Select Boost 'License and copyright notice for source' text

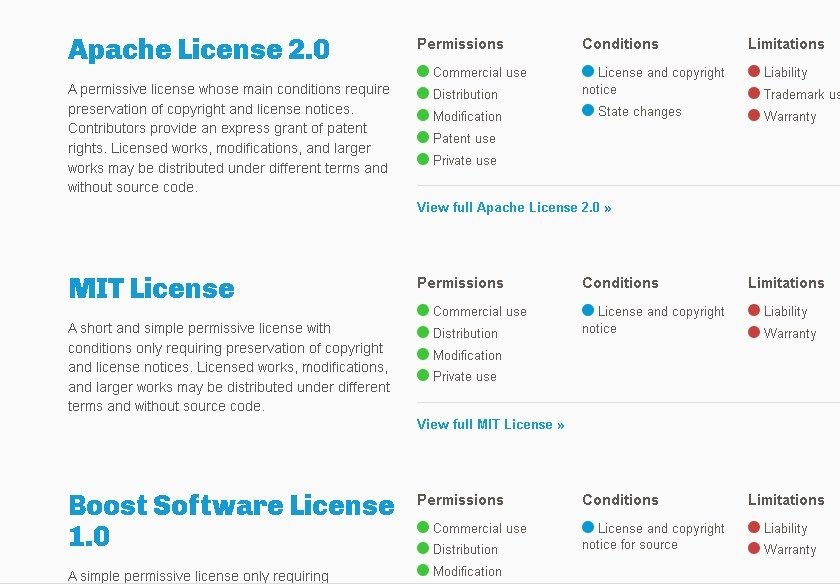click(654, 536)
